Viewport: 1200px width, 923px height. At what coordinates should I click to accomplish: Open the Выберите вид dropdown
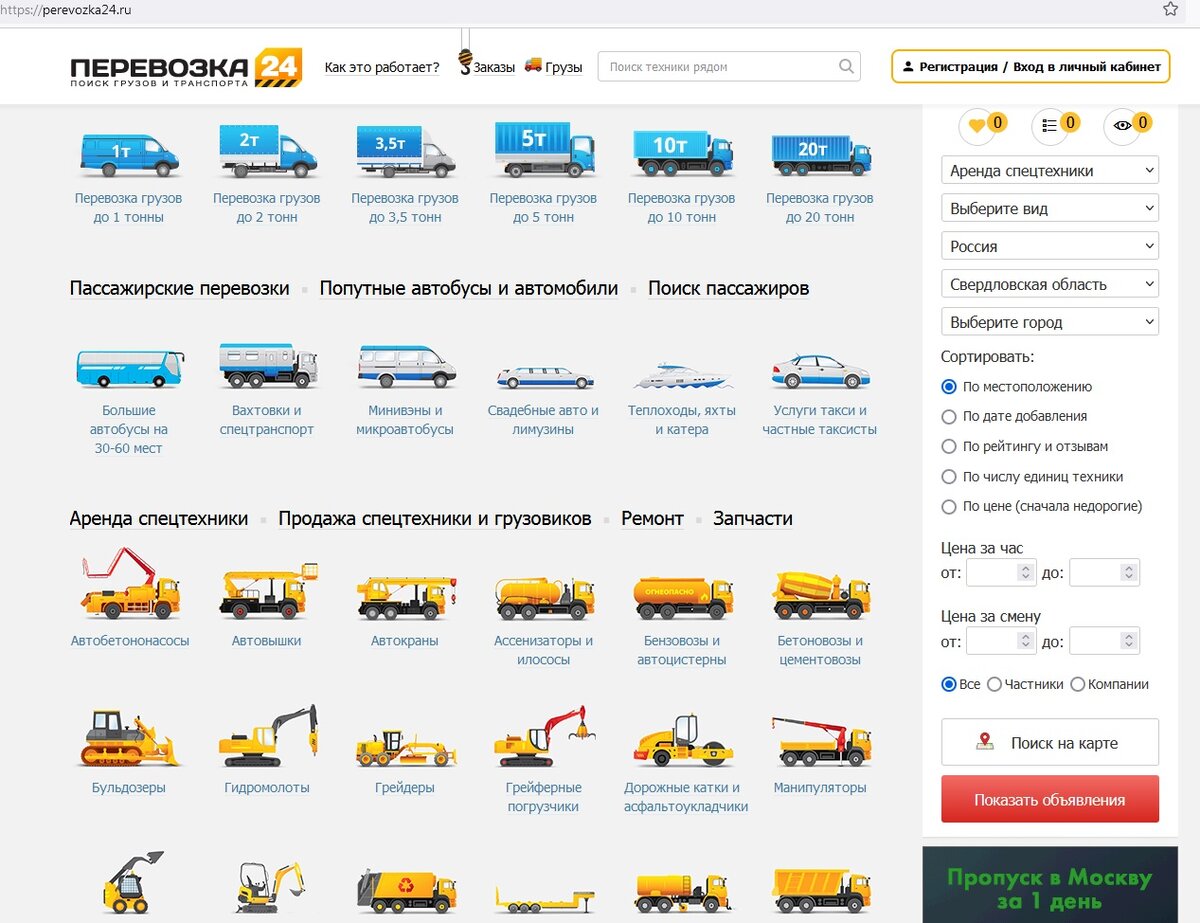pos(1050,208)
